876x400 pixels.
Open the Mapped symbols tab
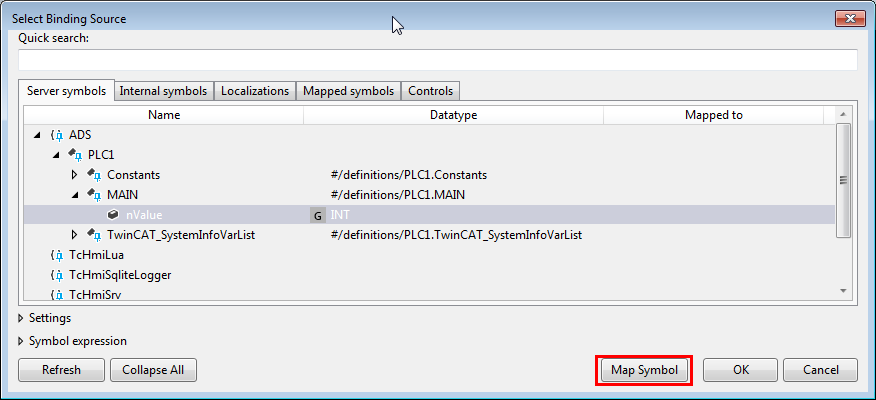349,91
